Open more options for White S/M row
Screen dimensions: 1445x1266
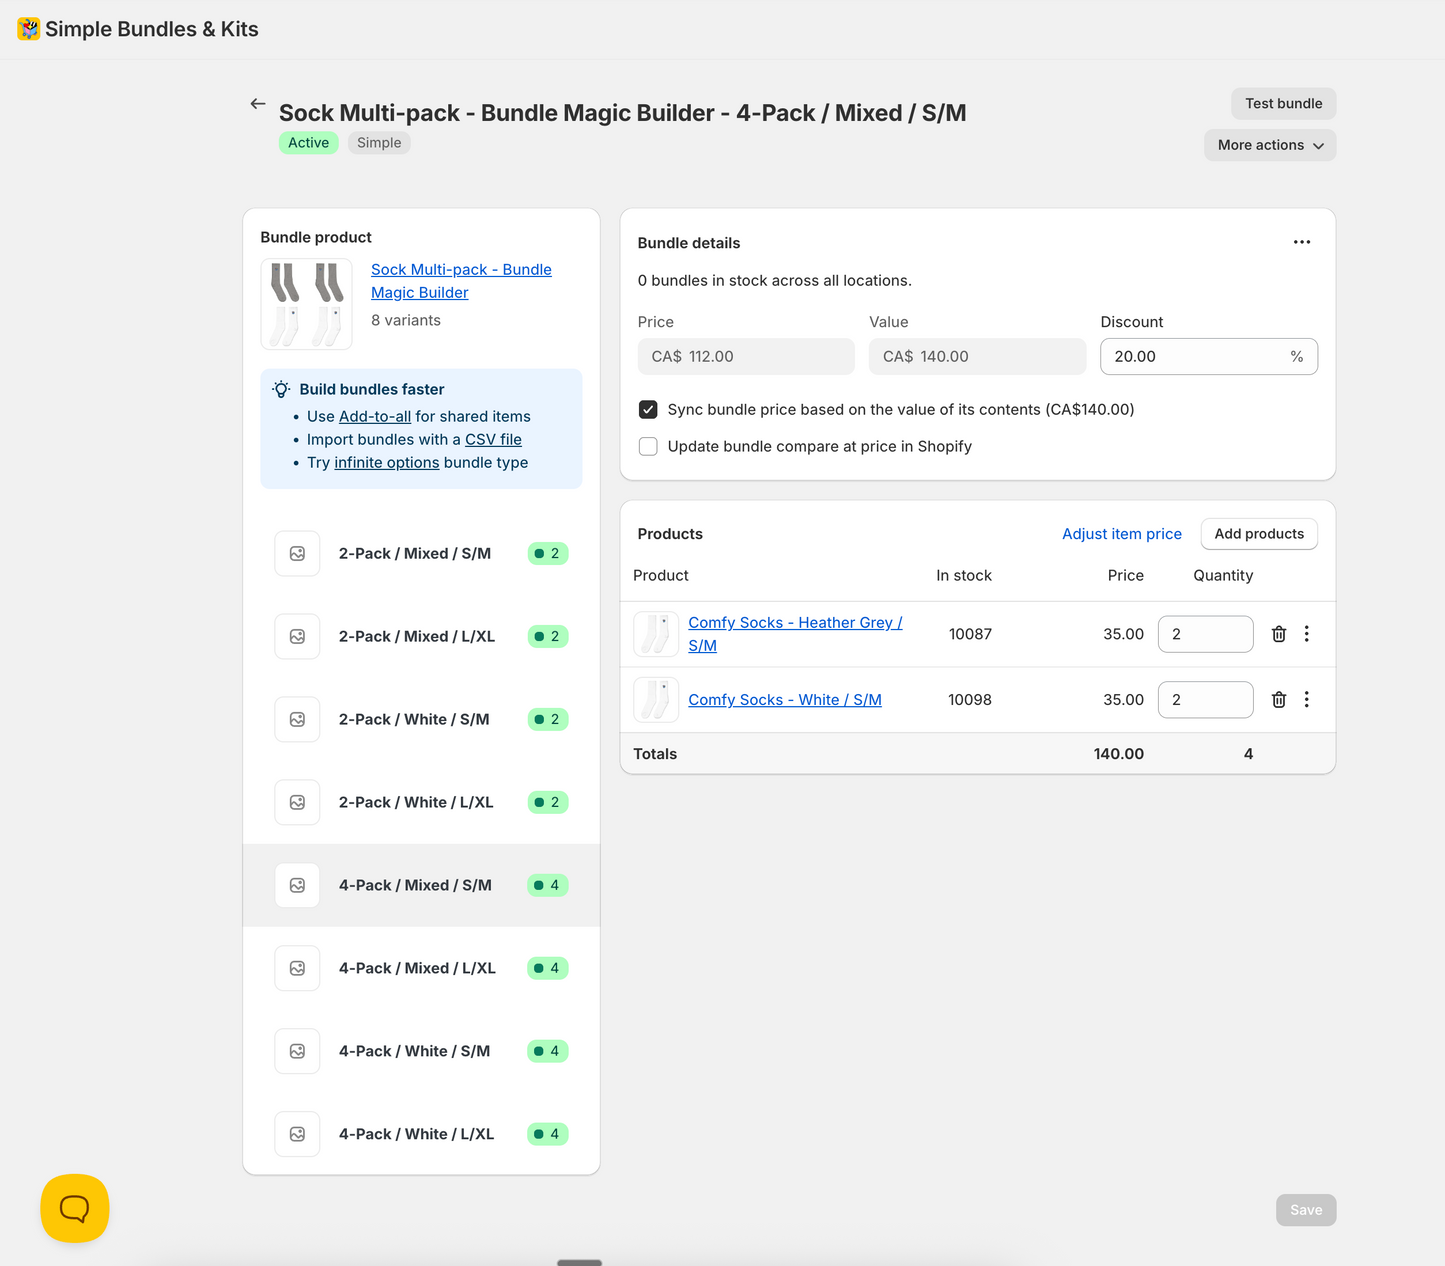click(x=1307, y=700)
